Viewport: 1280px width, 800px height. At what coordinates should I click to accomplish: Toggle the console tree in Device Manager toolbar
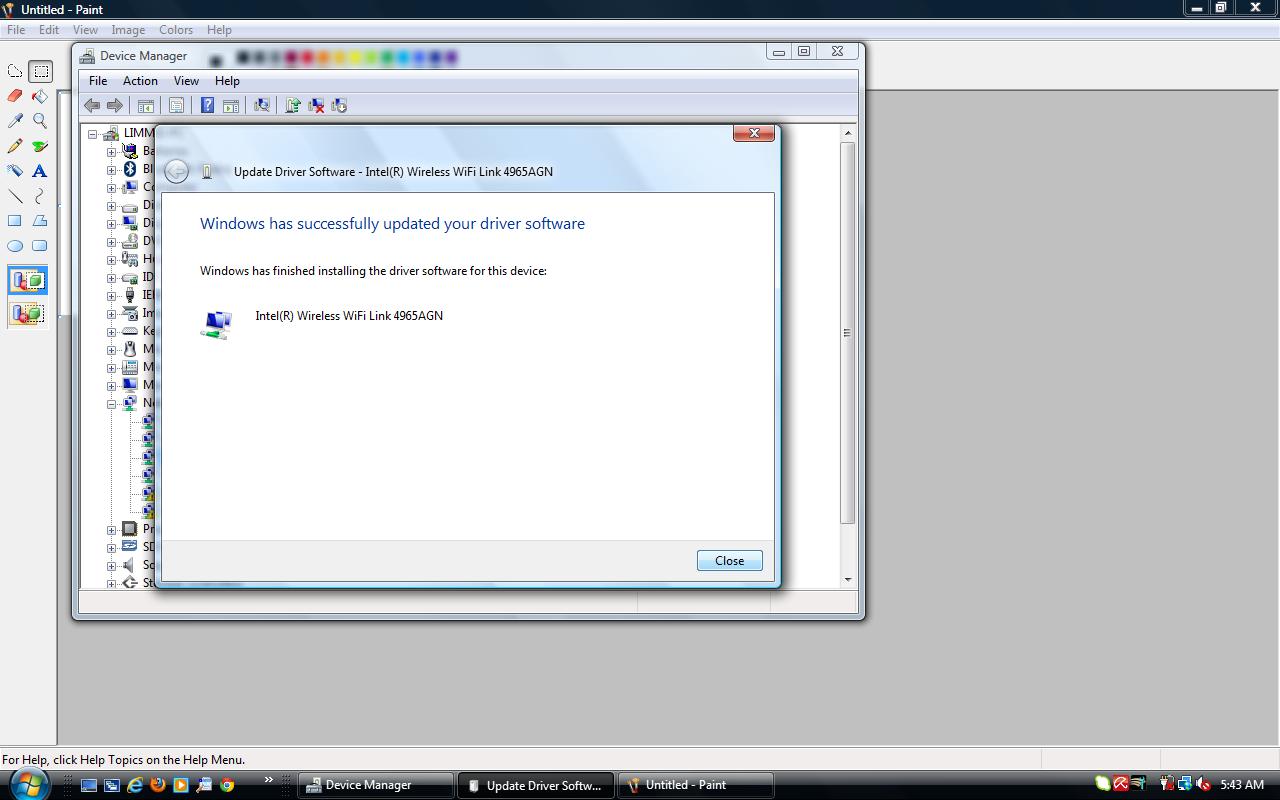tap(146, 105)
